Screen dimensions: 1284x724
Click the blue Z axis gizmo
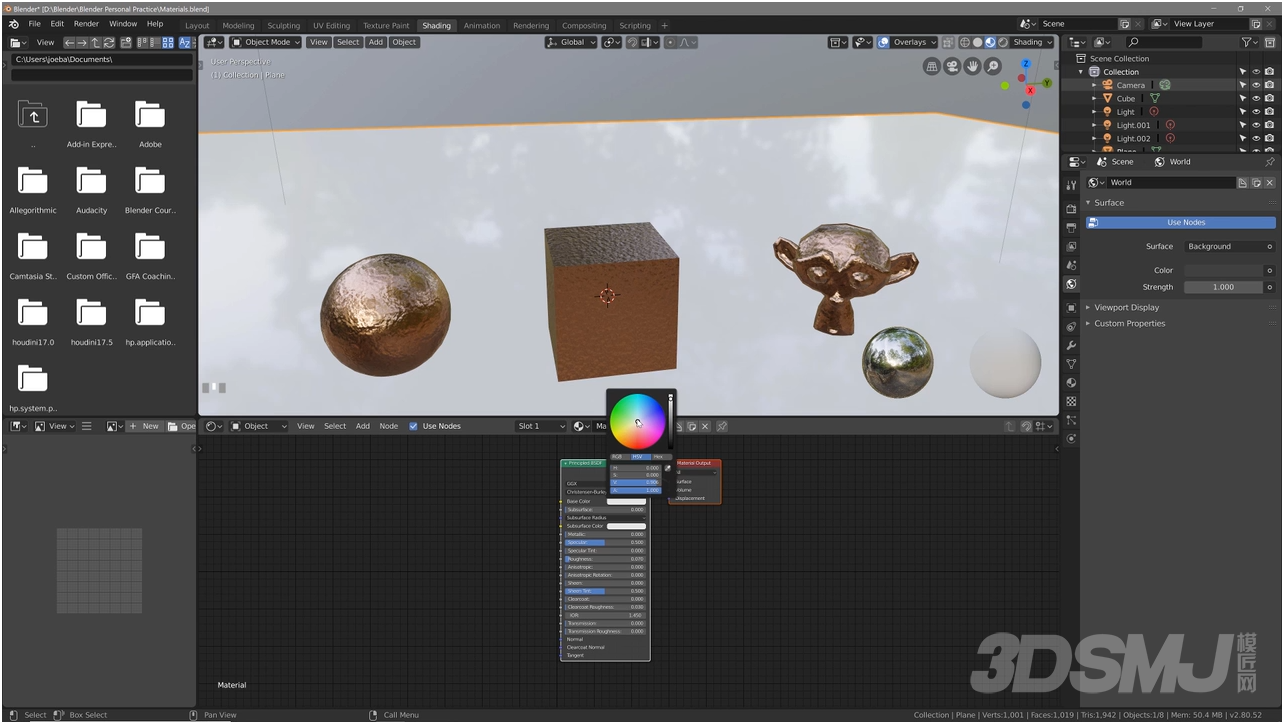pos(1025,63)
